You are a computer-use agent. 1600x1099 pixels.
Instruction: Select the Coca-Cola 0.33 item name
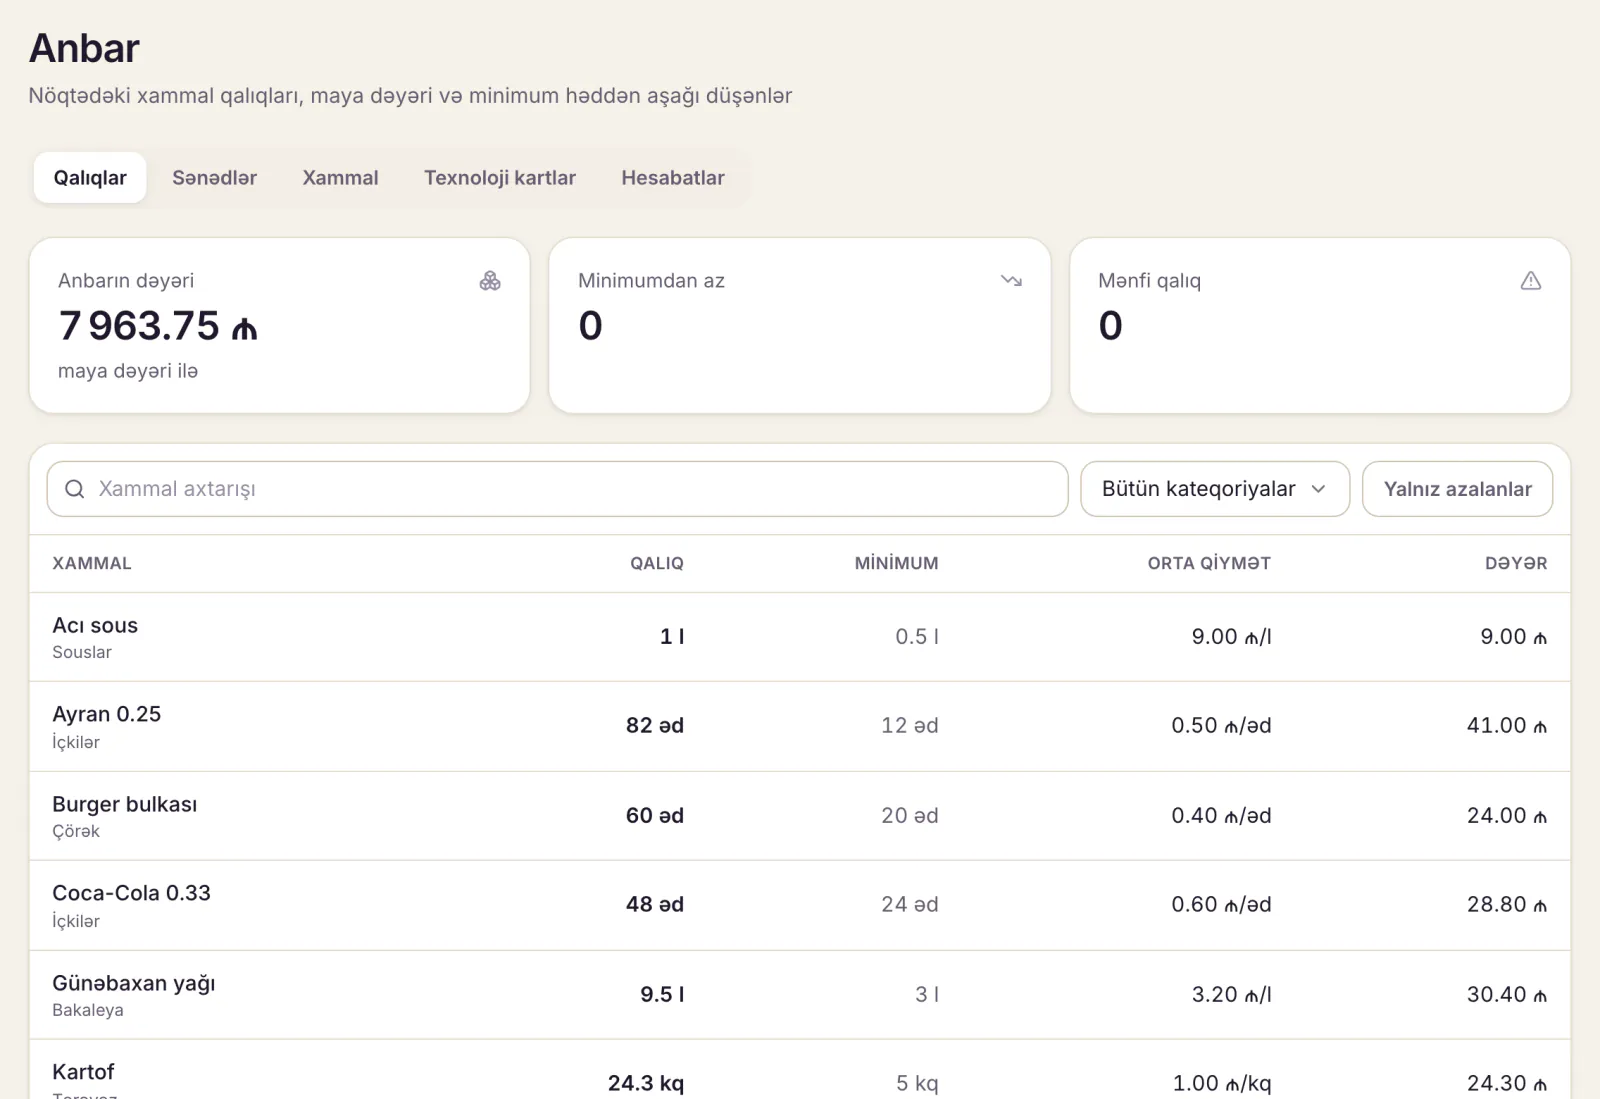tap(131, 893)
